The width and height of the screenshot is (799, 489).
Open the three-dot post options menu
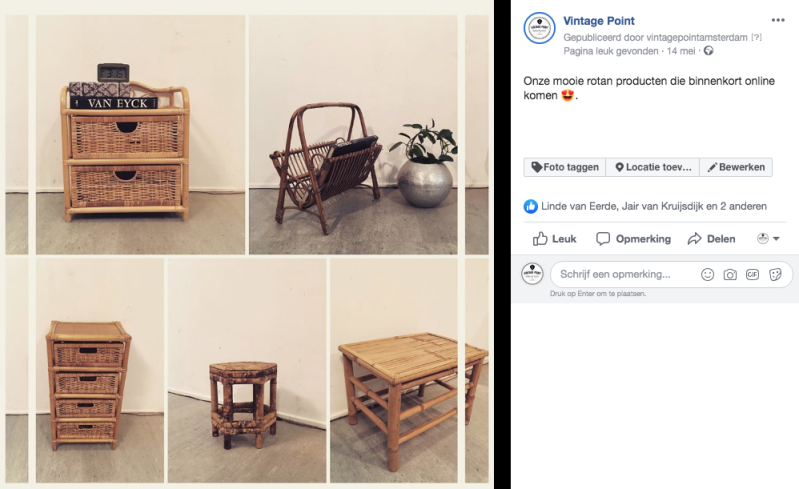[x=778, y=20]
